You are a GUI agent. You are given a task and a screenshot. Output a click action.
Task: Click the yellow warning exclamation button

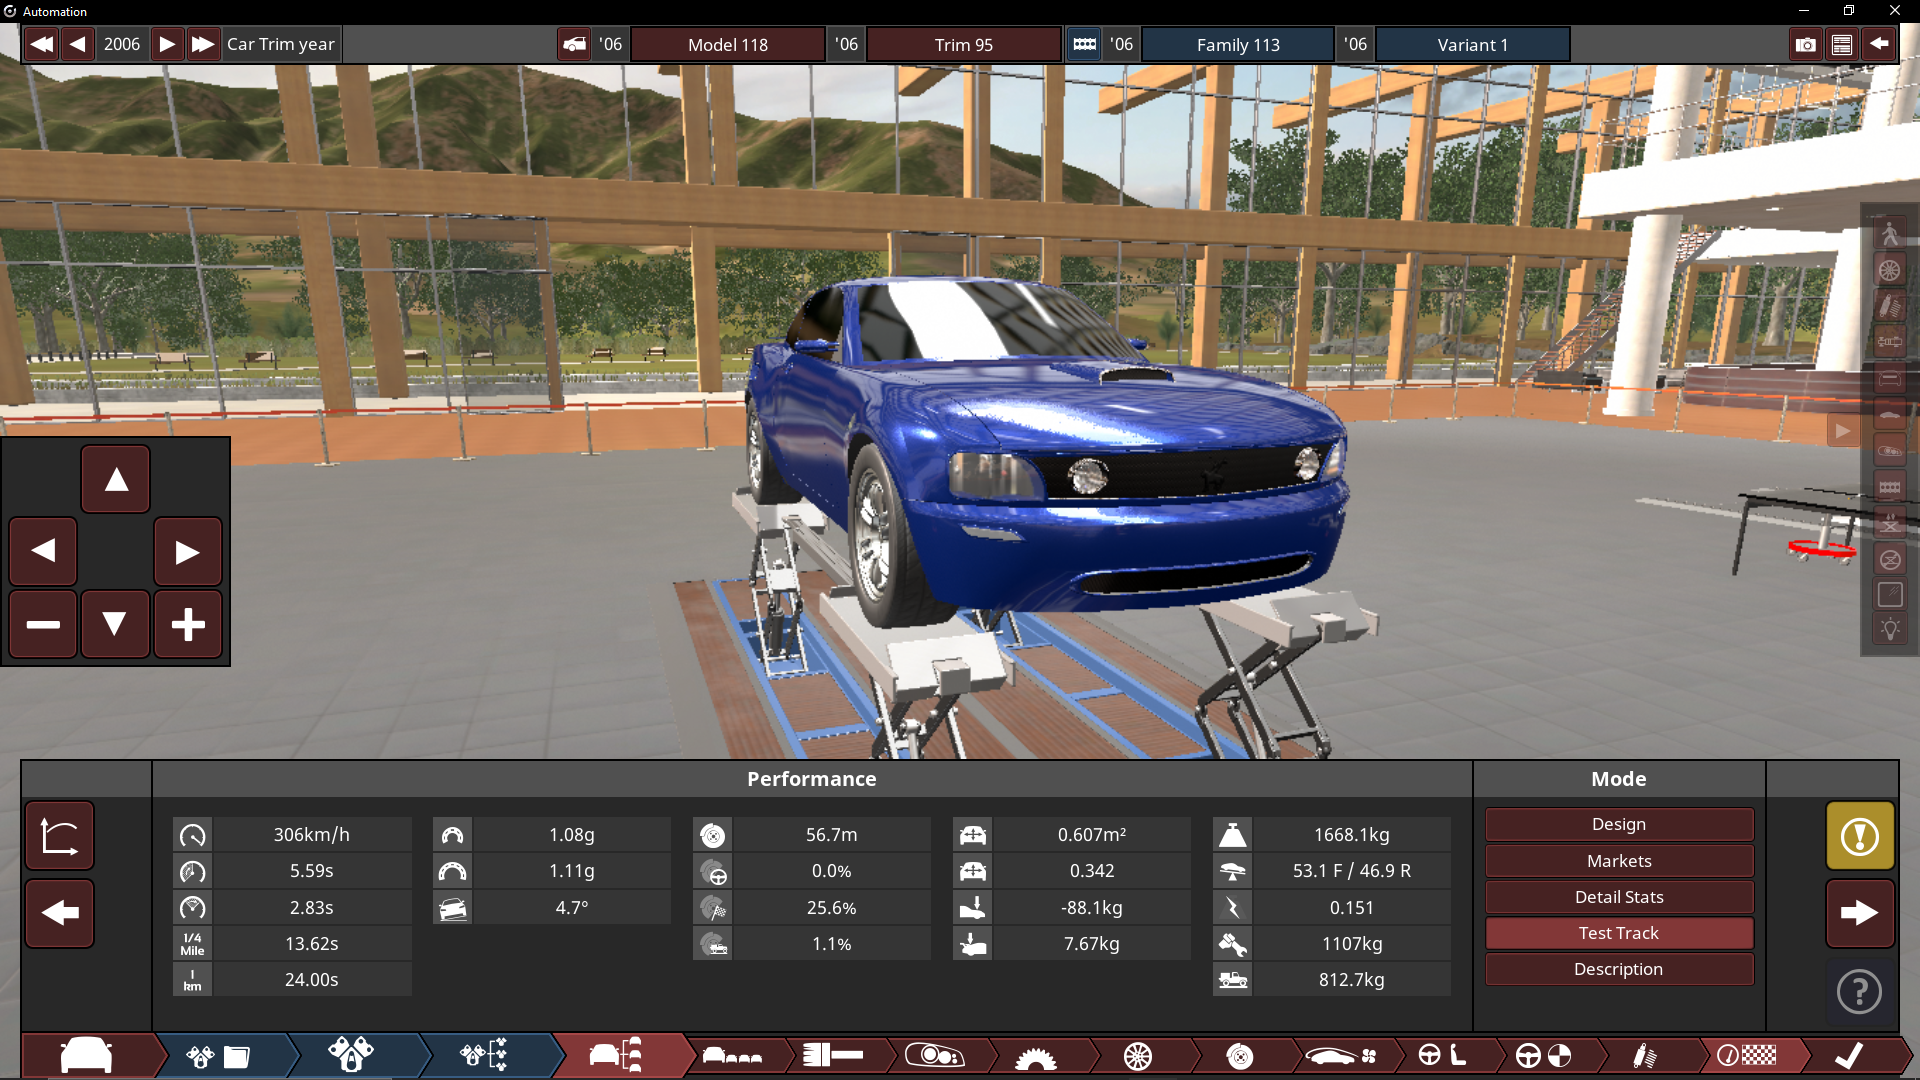coord(1859,836)
